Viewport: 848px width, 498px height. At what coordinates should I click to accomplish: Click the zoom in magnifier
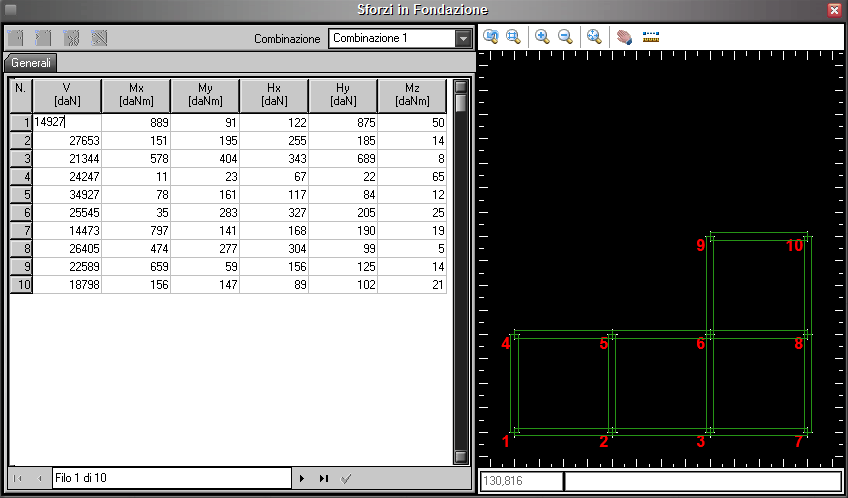pos(542,37)
